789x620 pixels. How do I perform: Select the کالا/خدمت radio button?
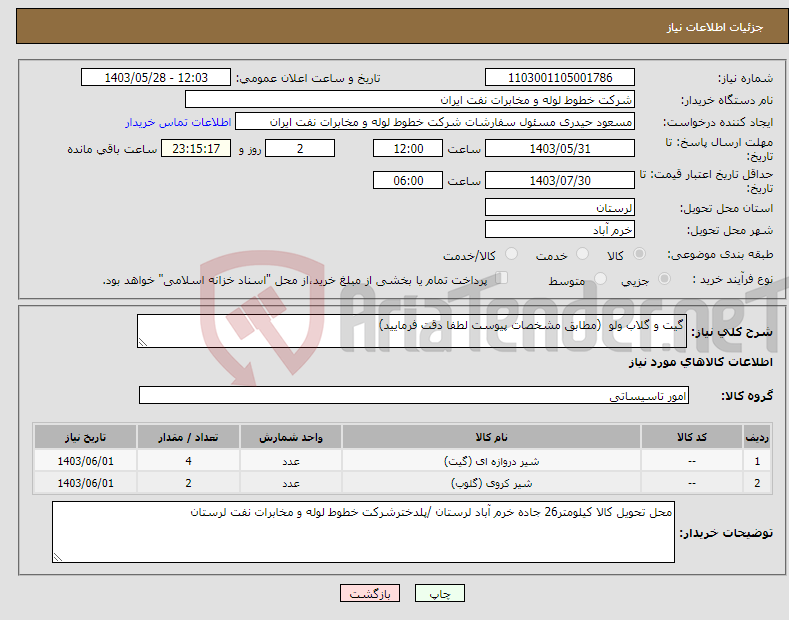[x=511, y=254]
